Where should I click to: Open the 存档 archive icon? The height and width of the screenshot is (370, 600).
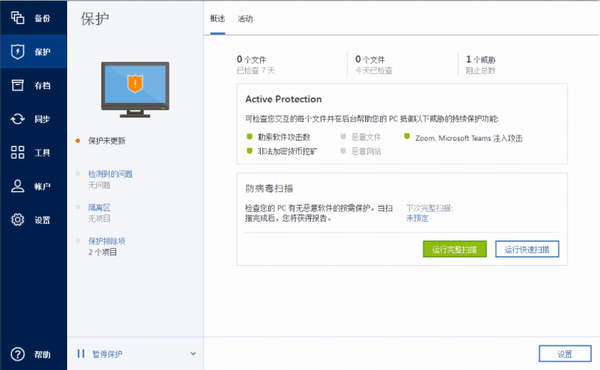[18, 85]
